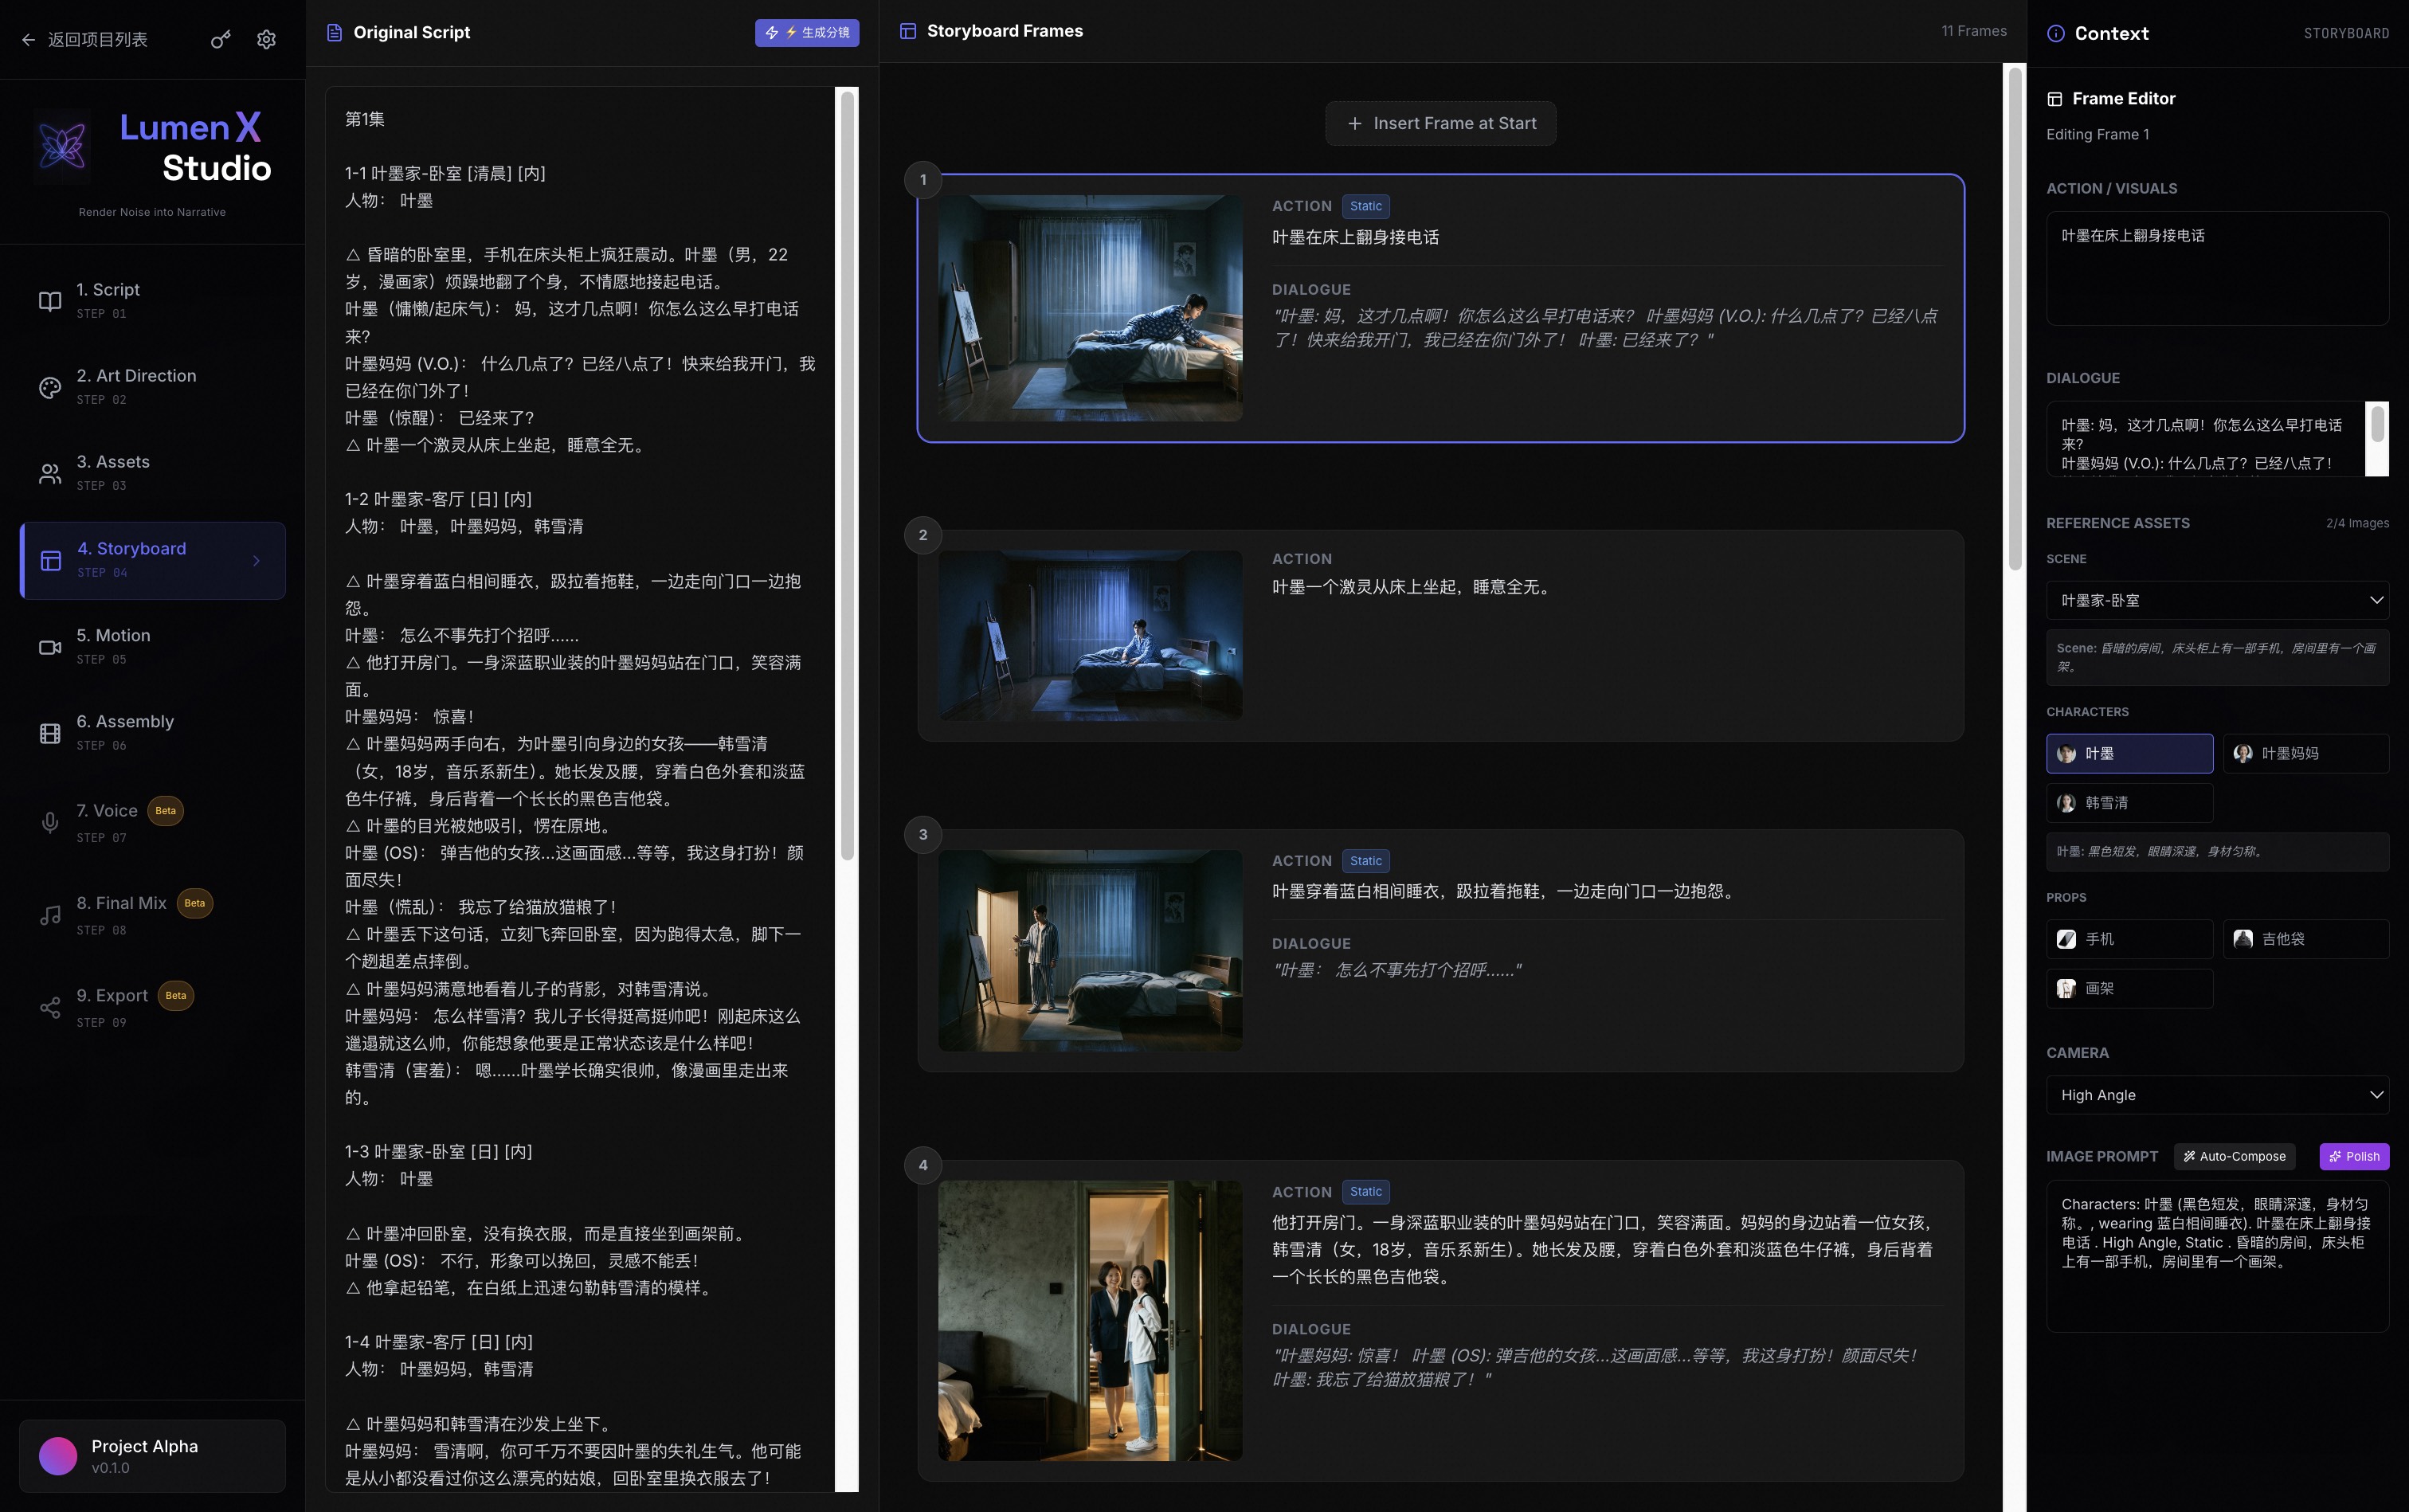Click the Art Direction palette icon
2409x1512 pixels.
click(50, 387)
